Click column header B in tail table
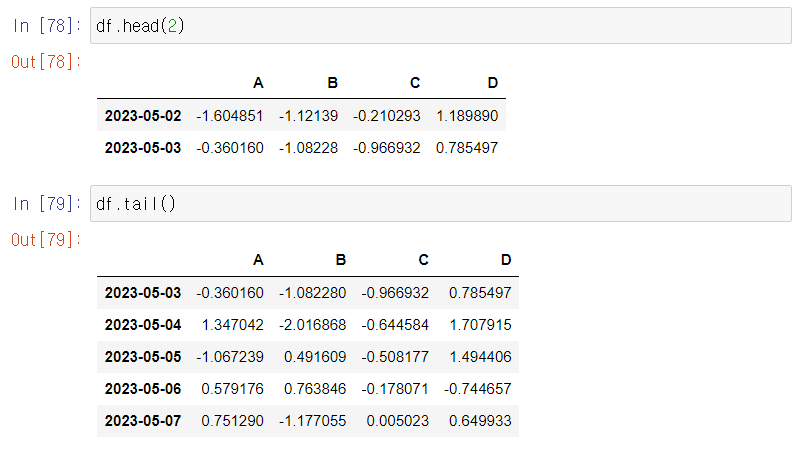This screenshot has height=454, width=799. point(341,260)
